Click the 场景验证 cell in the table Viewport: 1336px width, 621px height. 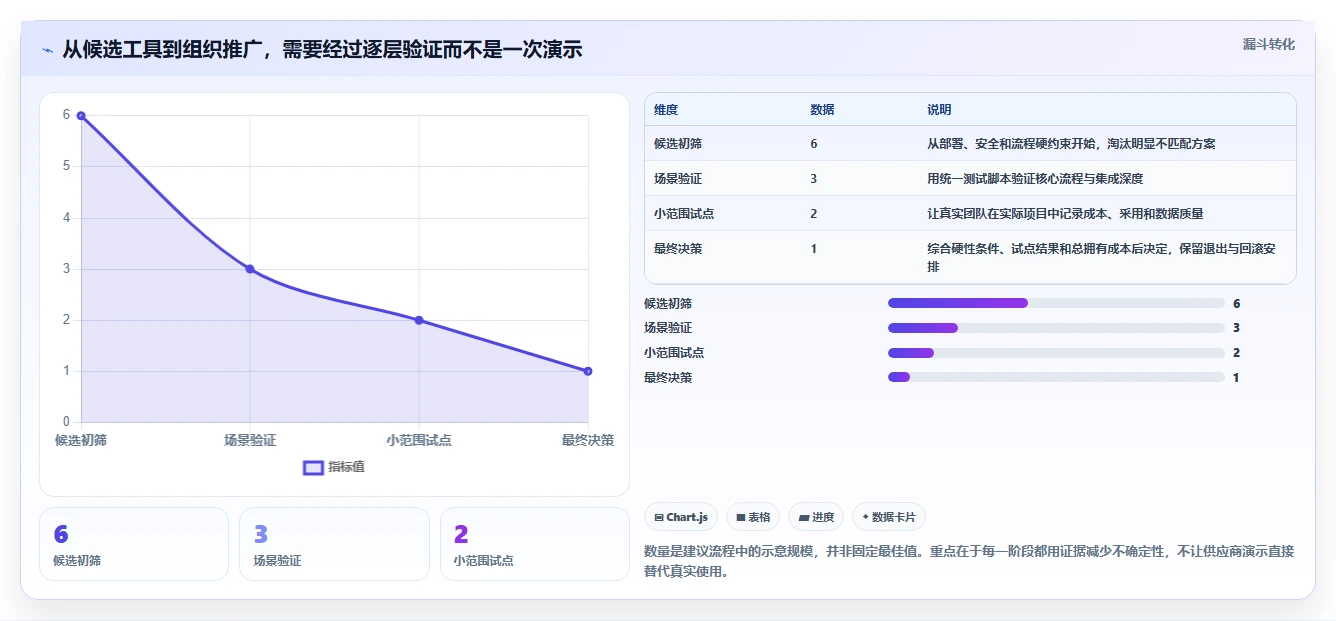pyautogui.click(x=678, y=179)
